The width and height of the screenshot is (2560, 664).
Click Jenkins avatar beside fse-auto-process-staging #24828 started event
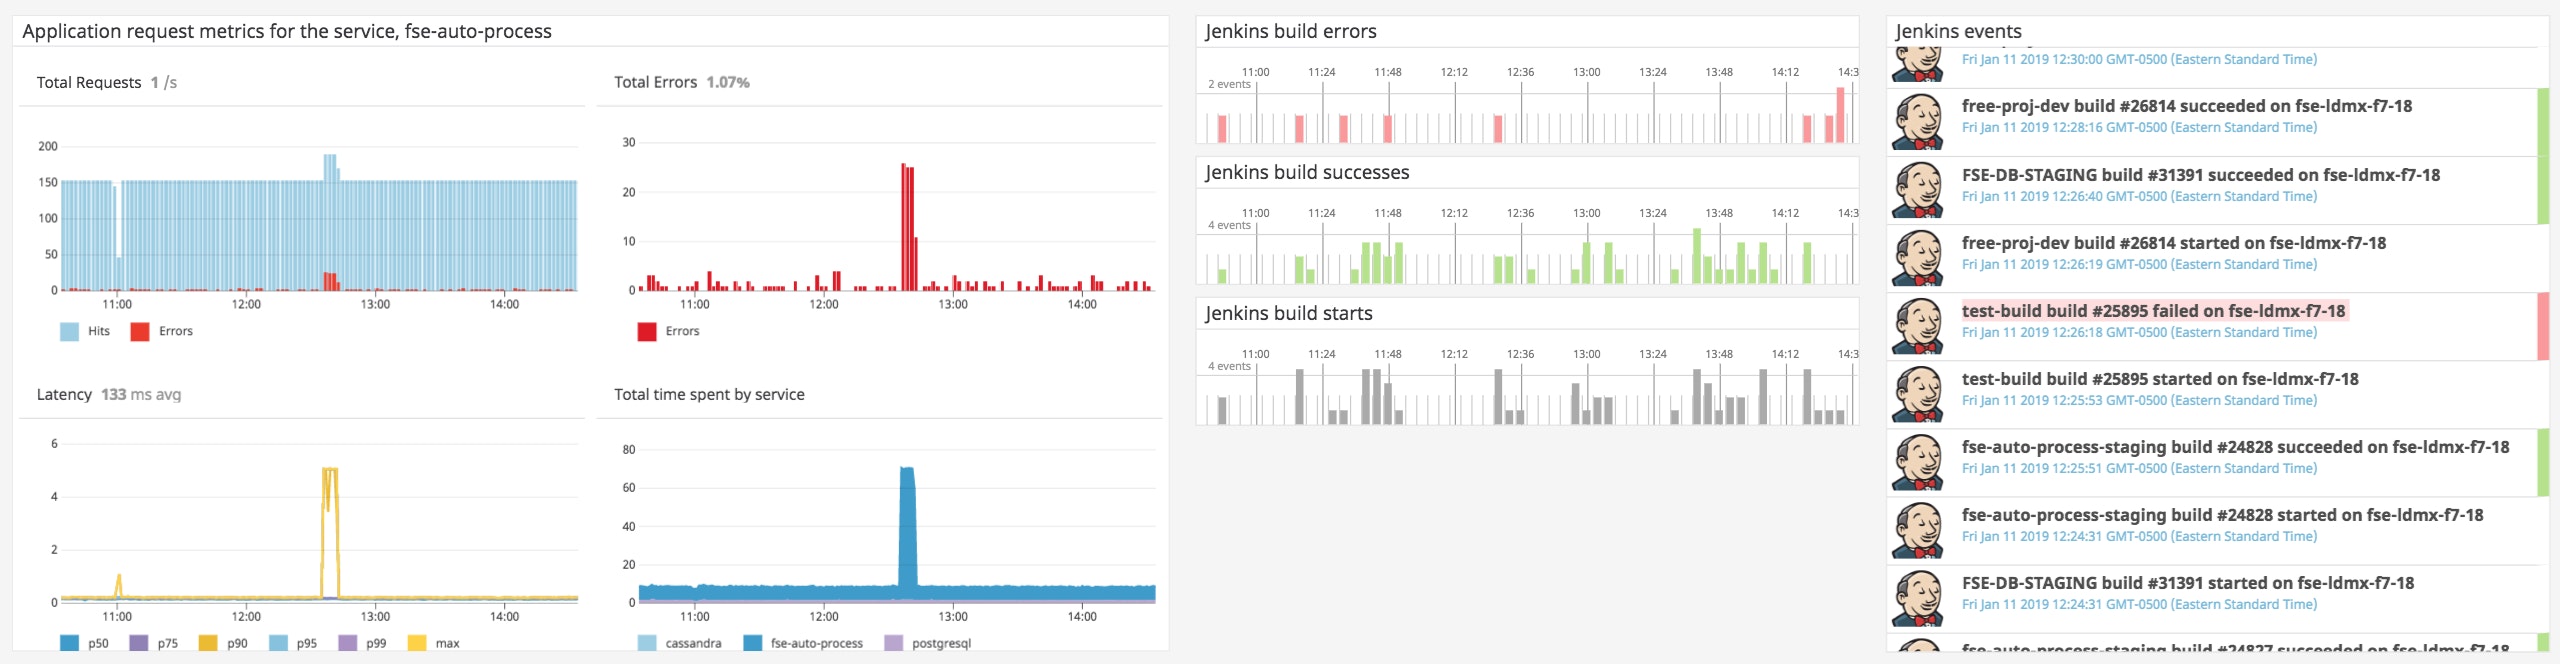point(1917,529)
